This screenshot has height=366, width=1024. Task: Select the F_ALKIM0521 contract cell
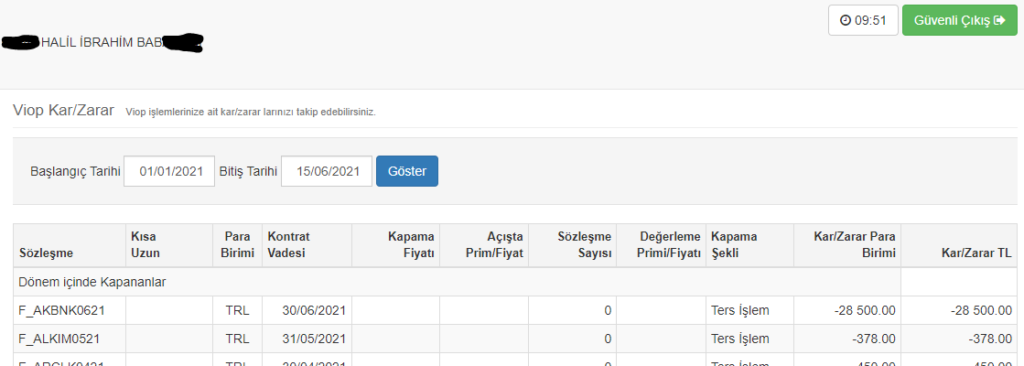tap(69, 339)
